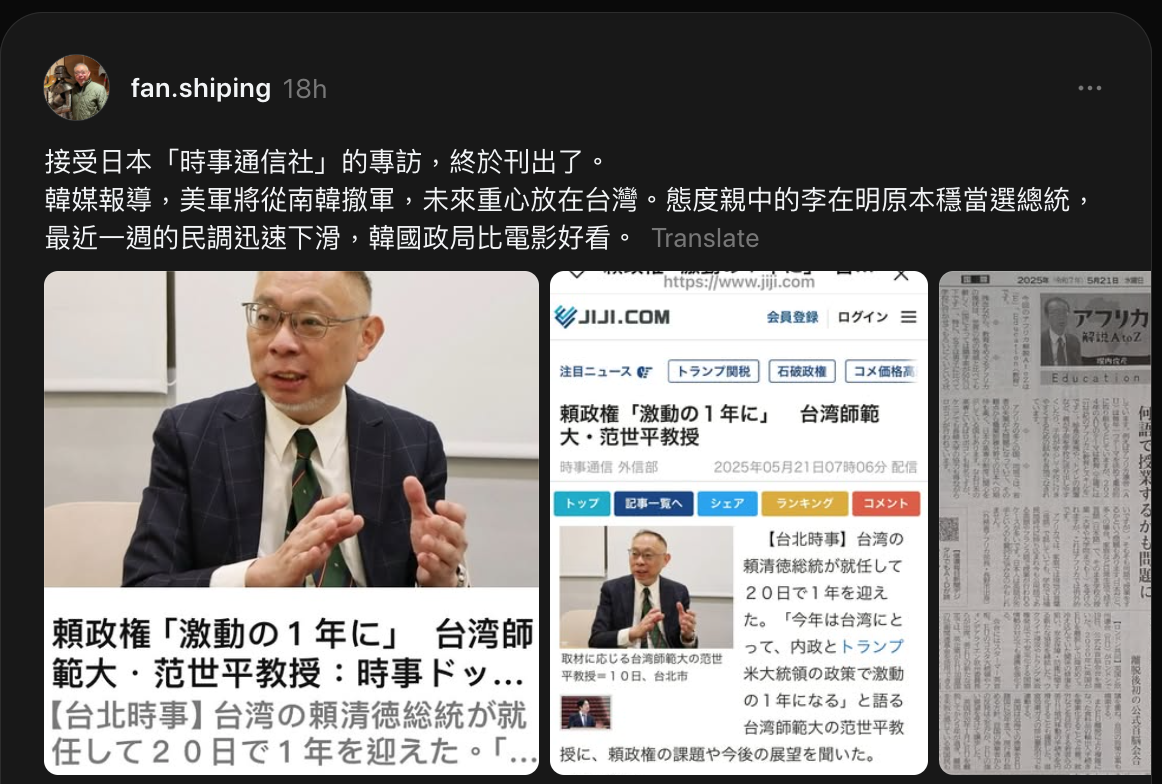Translate the post text

tap(705, 238)
